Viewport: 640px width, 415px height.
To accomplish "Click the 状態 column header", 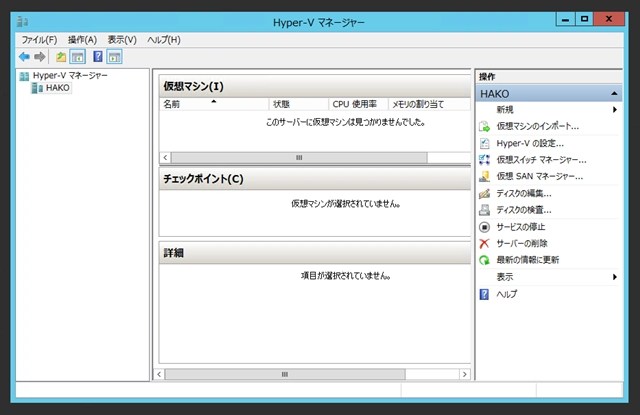I will [x=298, y=104].
